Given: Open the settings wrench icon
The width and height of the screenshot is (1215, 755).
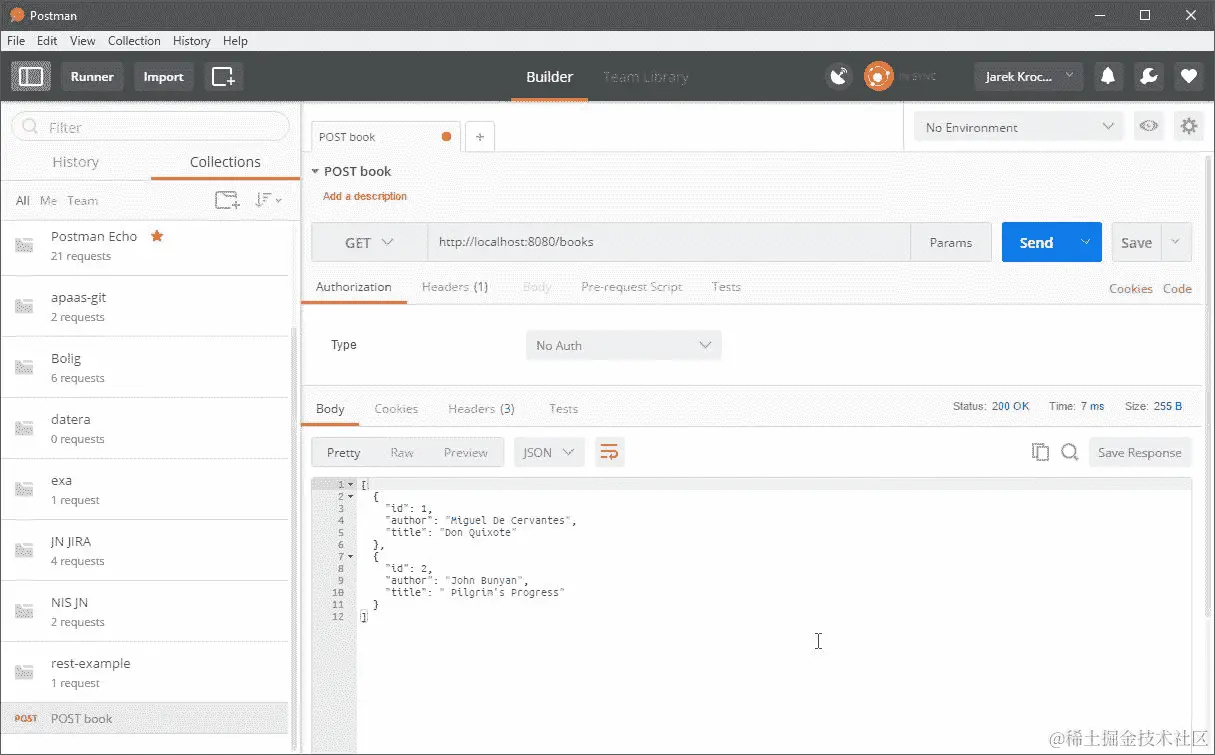Looking at the screenshot, I should tap(1148, 76).
